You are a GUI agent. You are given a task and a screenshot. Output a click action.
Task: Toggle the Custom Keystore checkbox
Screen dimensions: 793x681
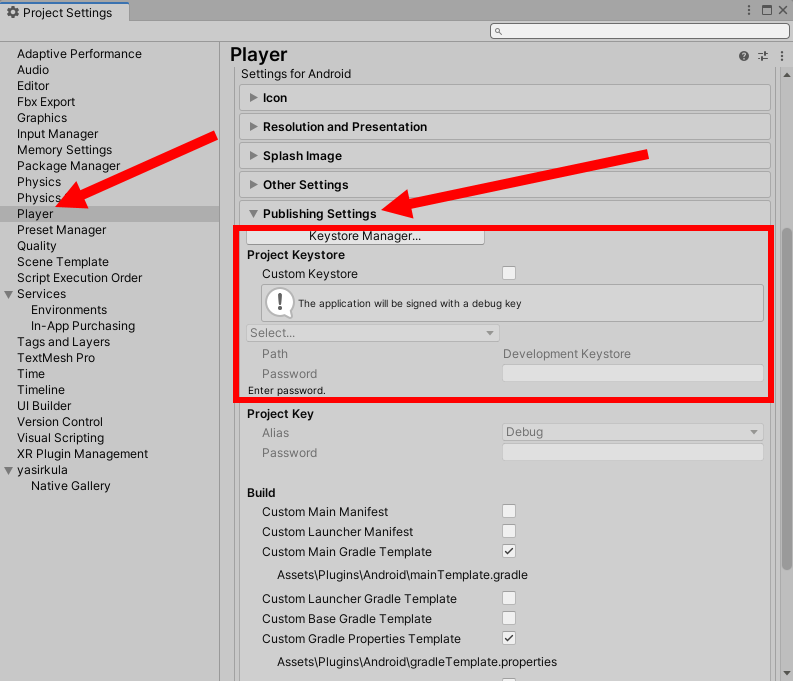point(509,273)
